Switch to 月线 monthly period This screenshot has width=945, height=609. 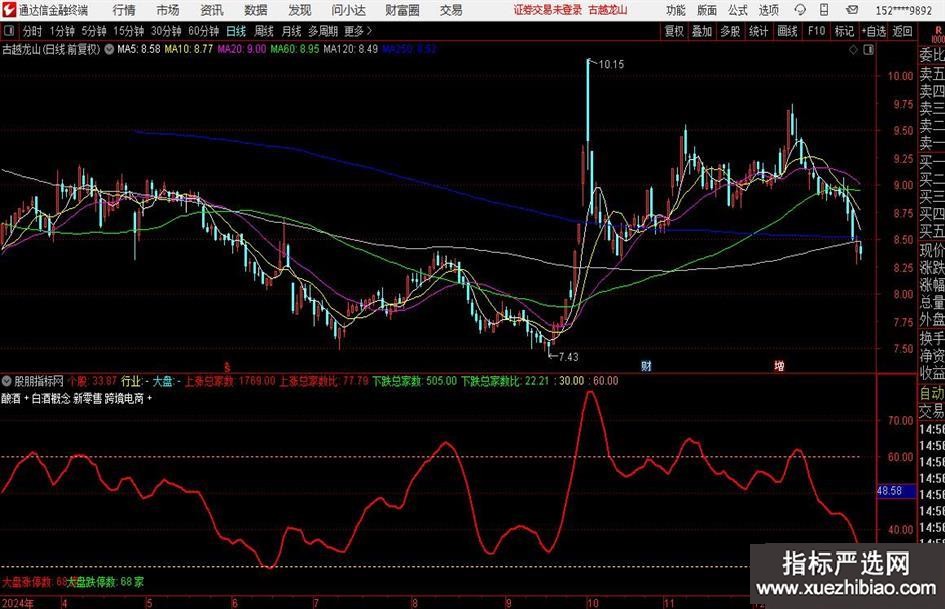click(x=292, y=31)
